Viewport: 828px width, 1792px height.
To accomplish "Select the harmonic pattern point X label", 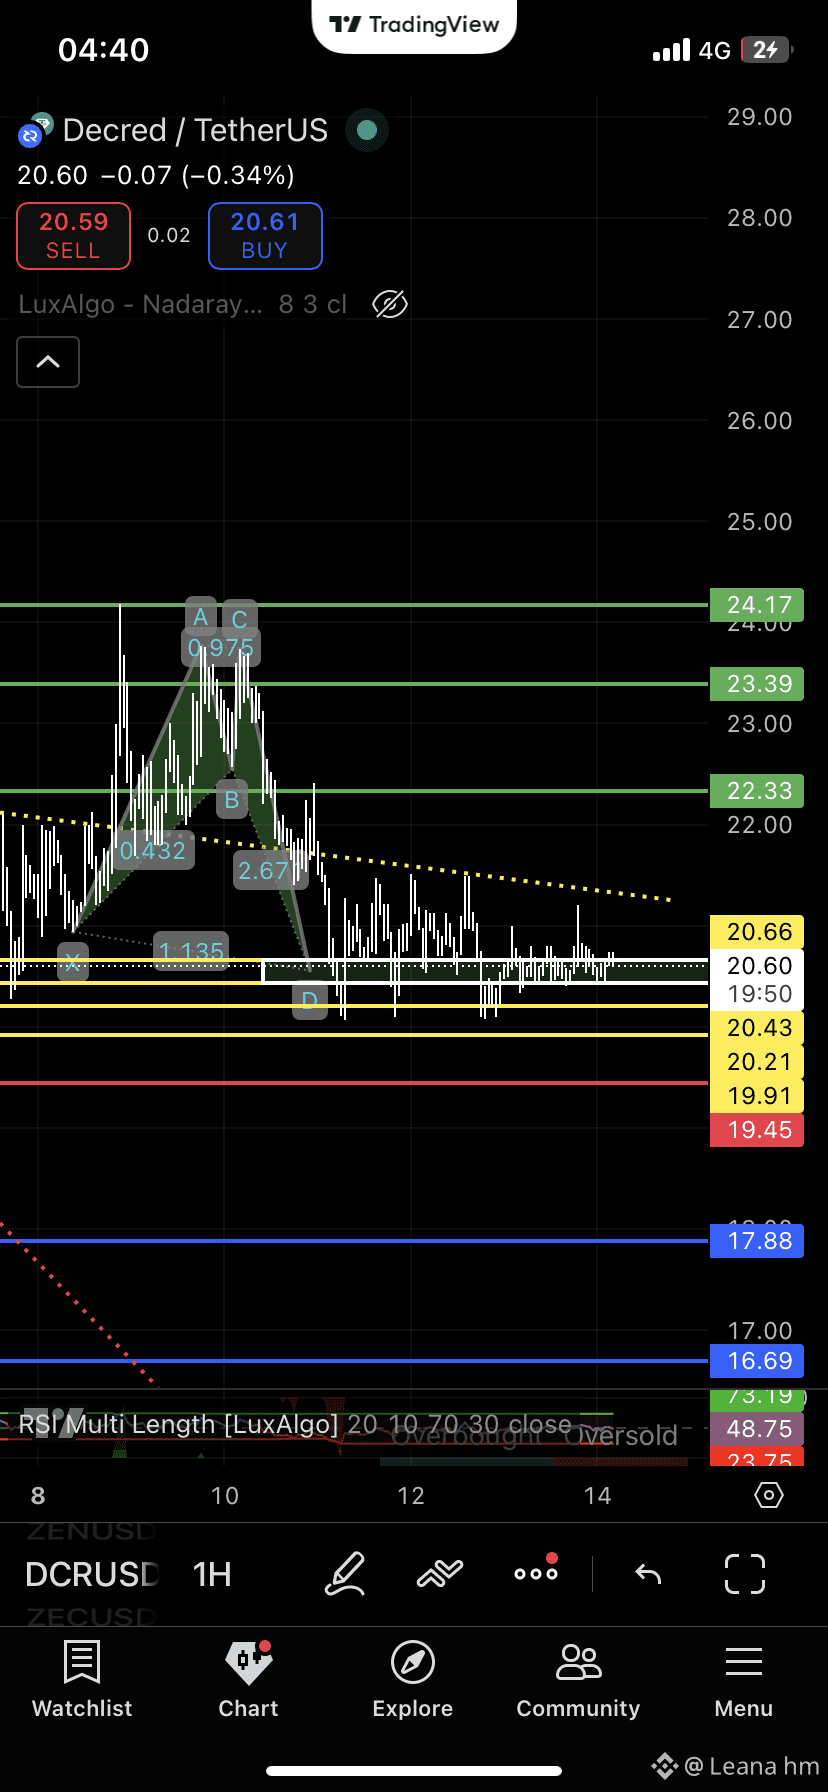I will point(73,963).
